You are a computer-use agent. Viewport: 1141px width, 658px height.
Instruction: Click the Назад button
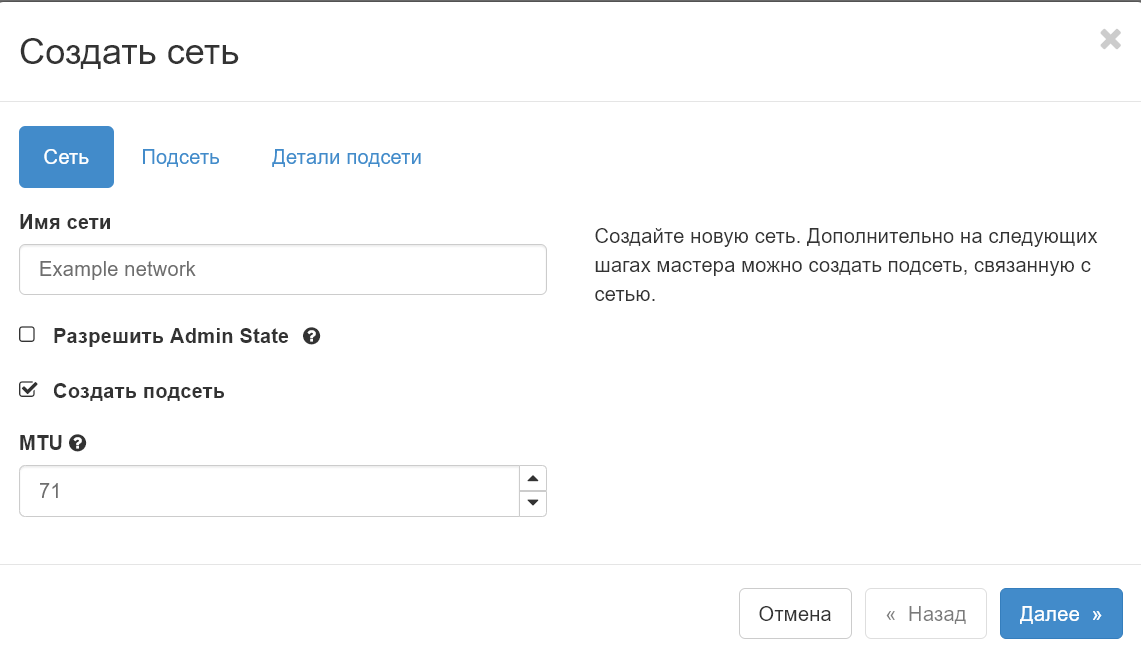coord(925,614)
